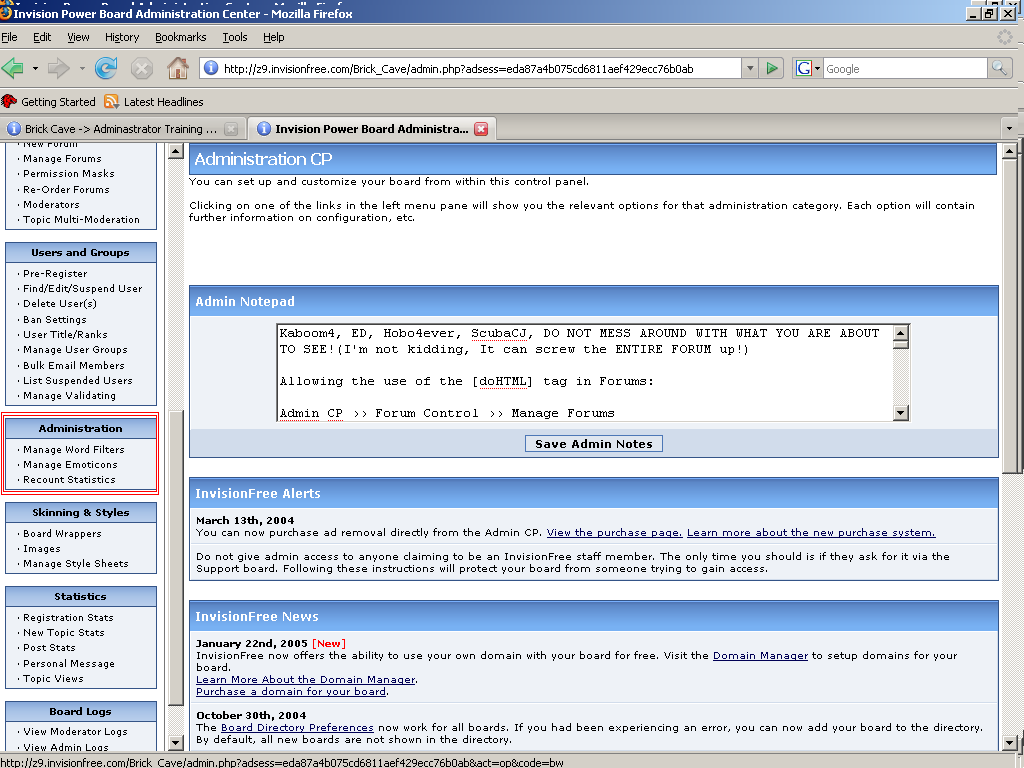Viewport: 1024px width, 768px height.
Task: Click Purchase a domain for your board
Action: click(x=291, y=692)
